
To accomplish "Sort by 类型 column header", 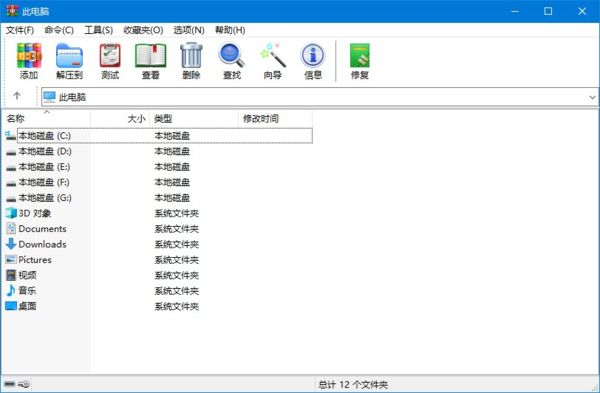I will (194, 119).
